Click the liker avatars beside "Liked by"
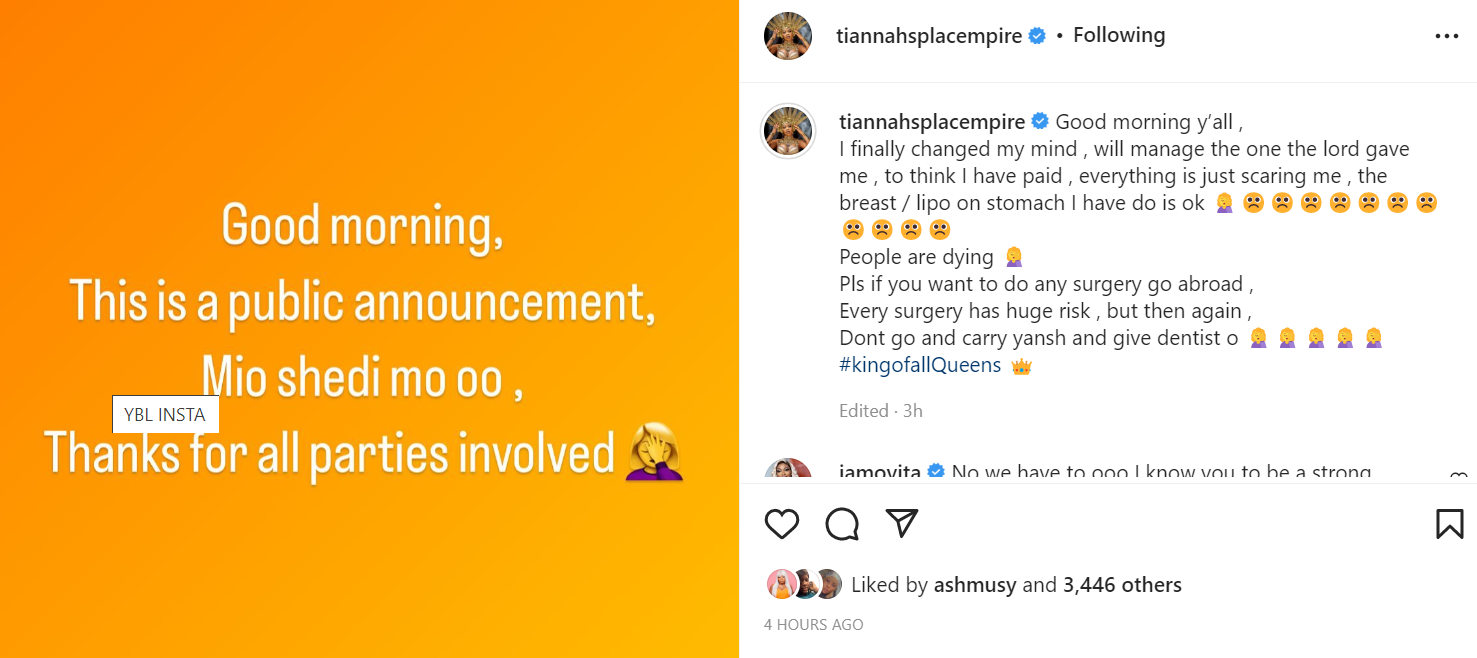1477x658 pixels. tap(804, 585)
